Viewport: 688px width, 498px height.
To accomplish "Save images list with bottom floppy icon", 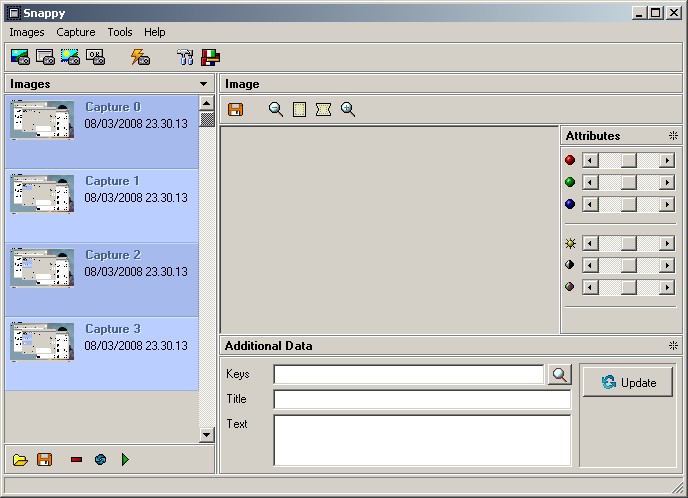I will pos(44,459).
